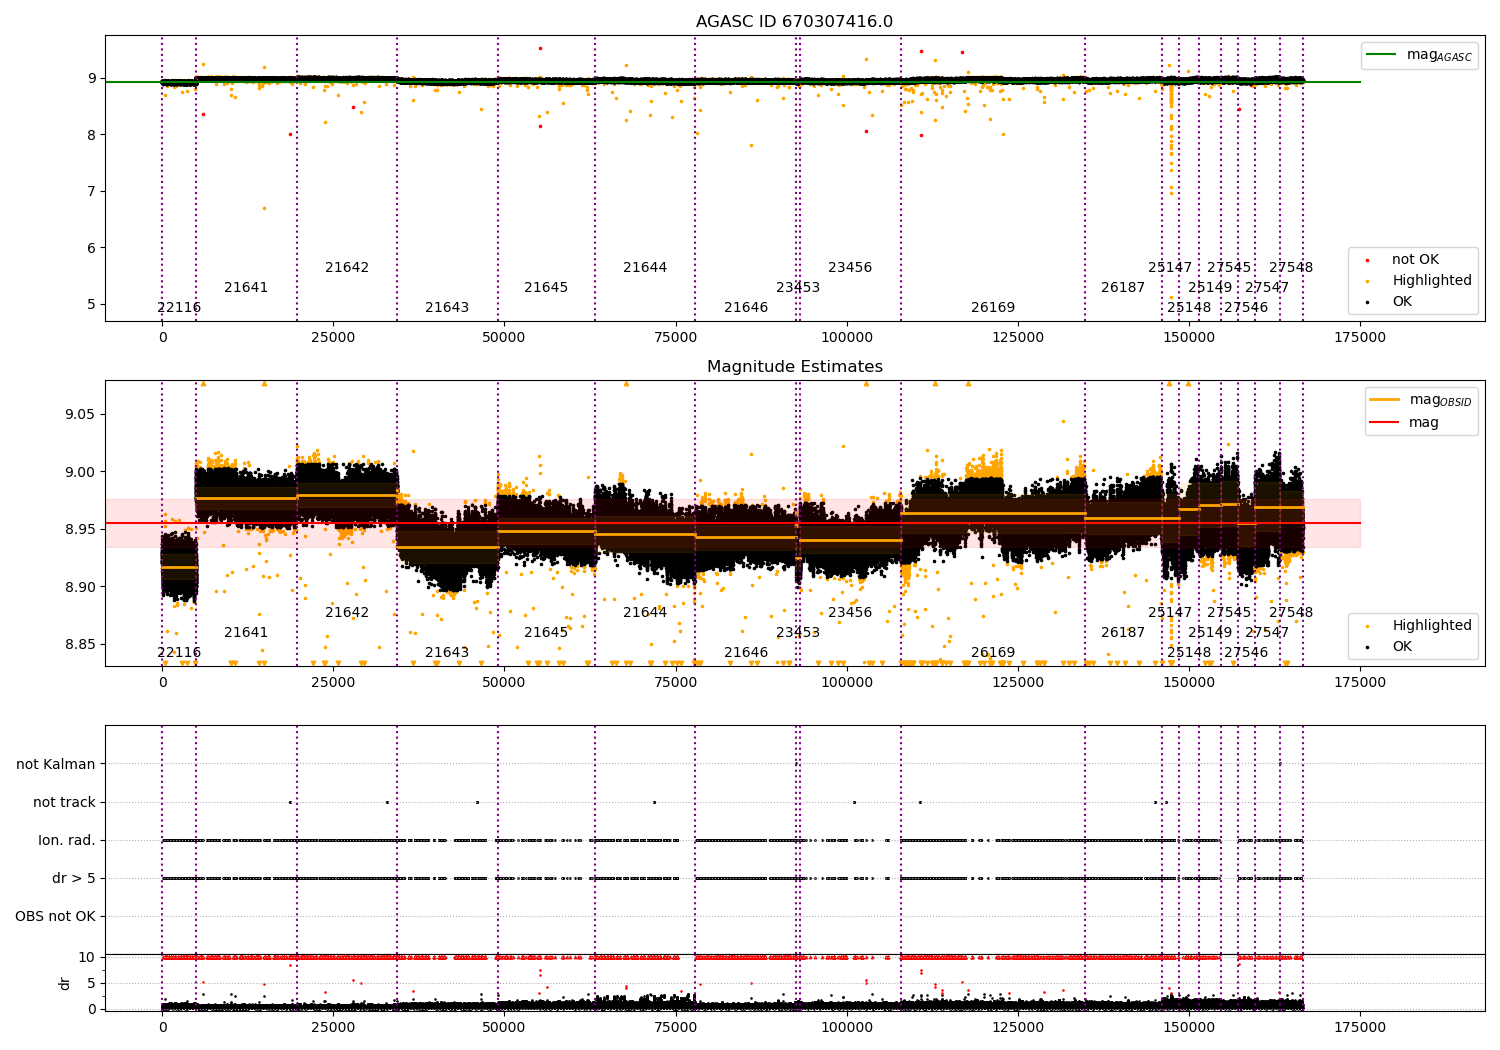Click the 9.05 y-axis tick label
Image resolution: width=1500 pixels, height=1050 pixels.
tap(80, 414)
